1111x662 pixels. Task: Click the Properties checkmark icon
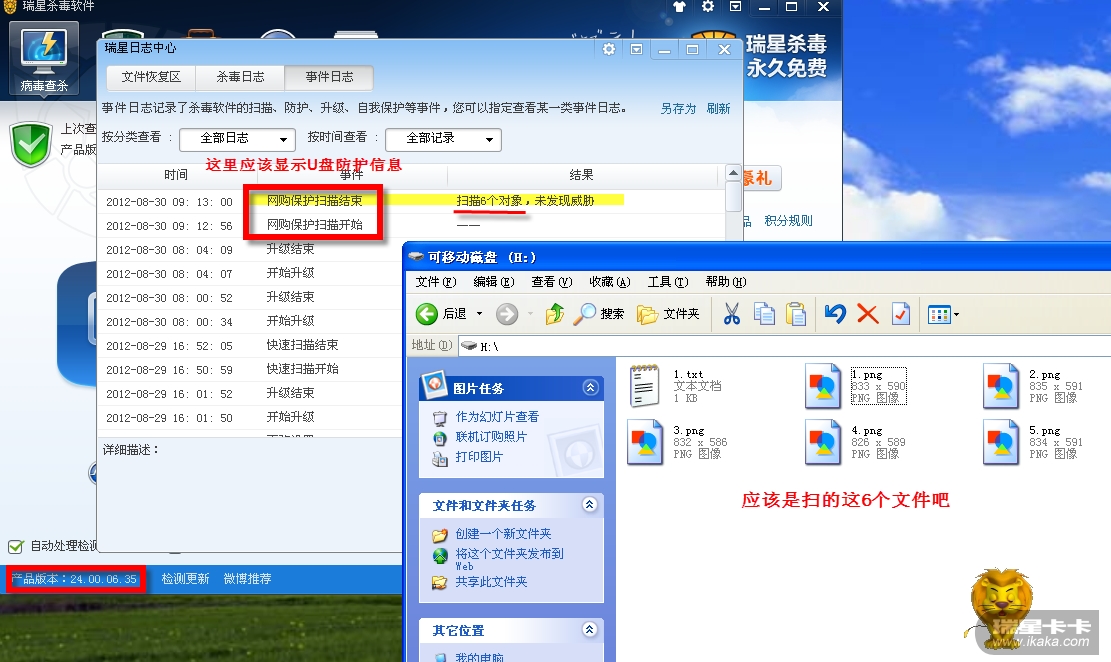[x=901, y=313]
